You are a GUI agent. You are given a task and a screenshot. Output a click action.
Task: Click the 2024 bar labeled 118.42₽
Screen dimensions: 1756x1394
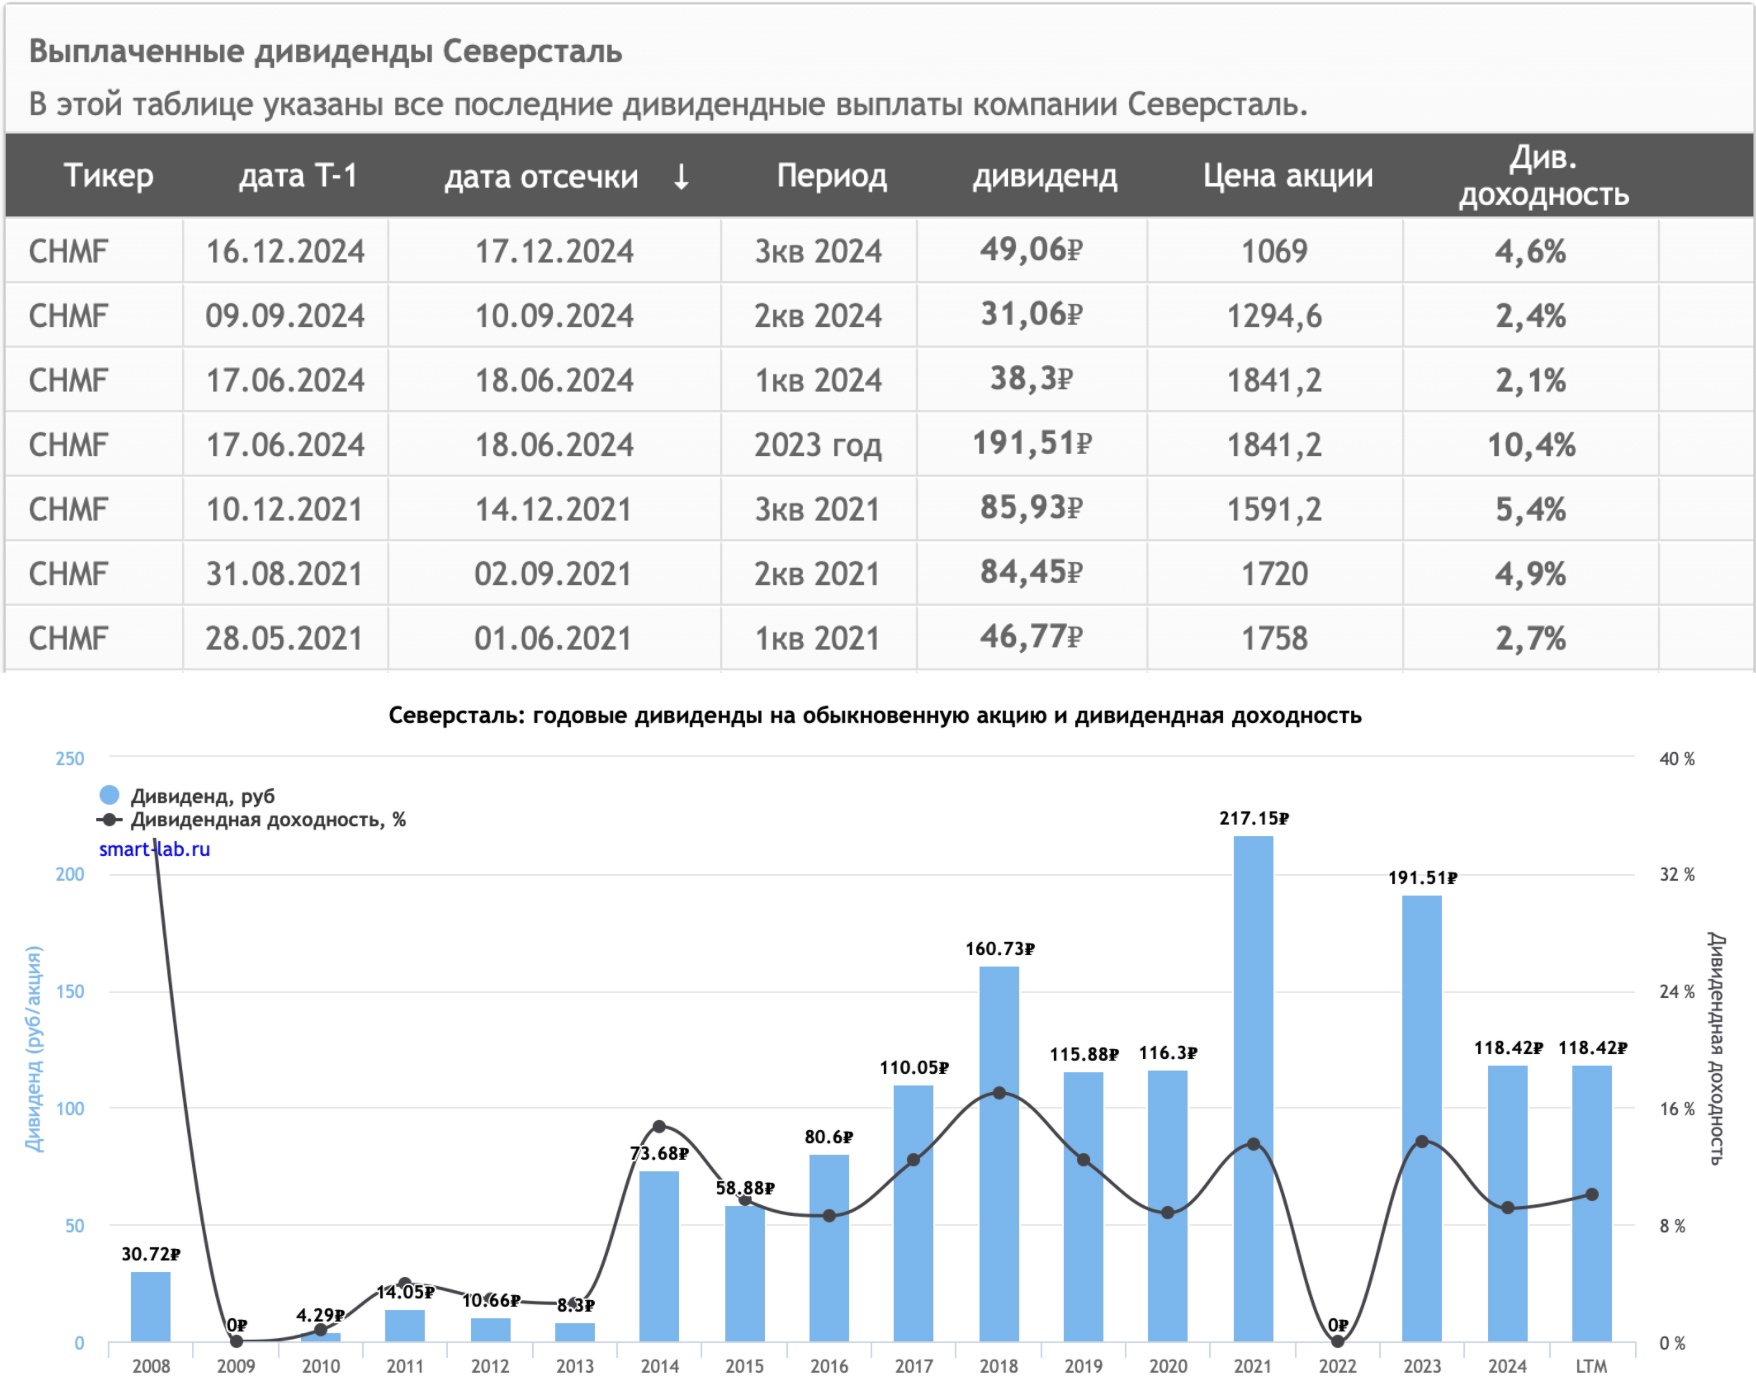pos(1507,1204)
